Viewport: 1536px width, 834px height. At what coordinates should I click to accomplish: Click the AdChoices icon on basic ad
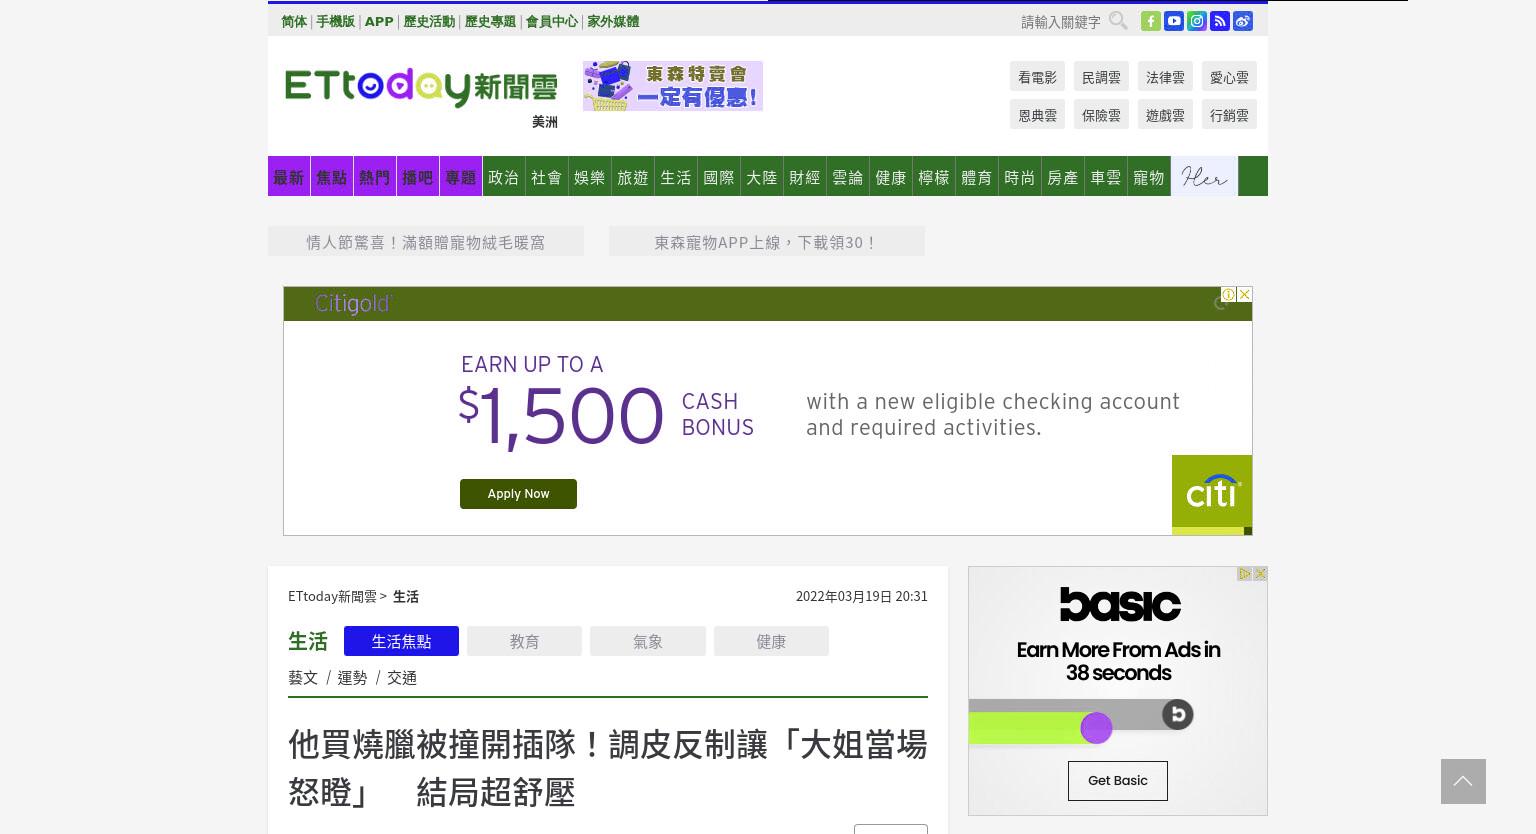1244,574
